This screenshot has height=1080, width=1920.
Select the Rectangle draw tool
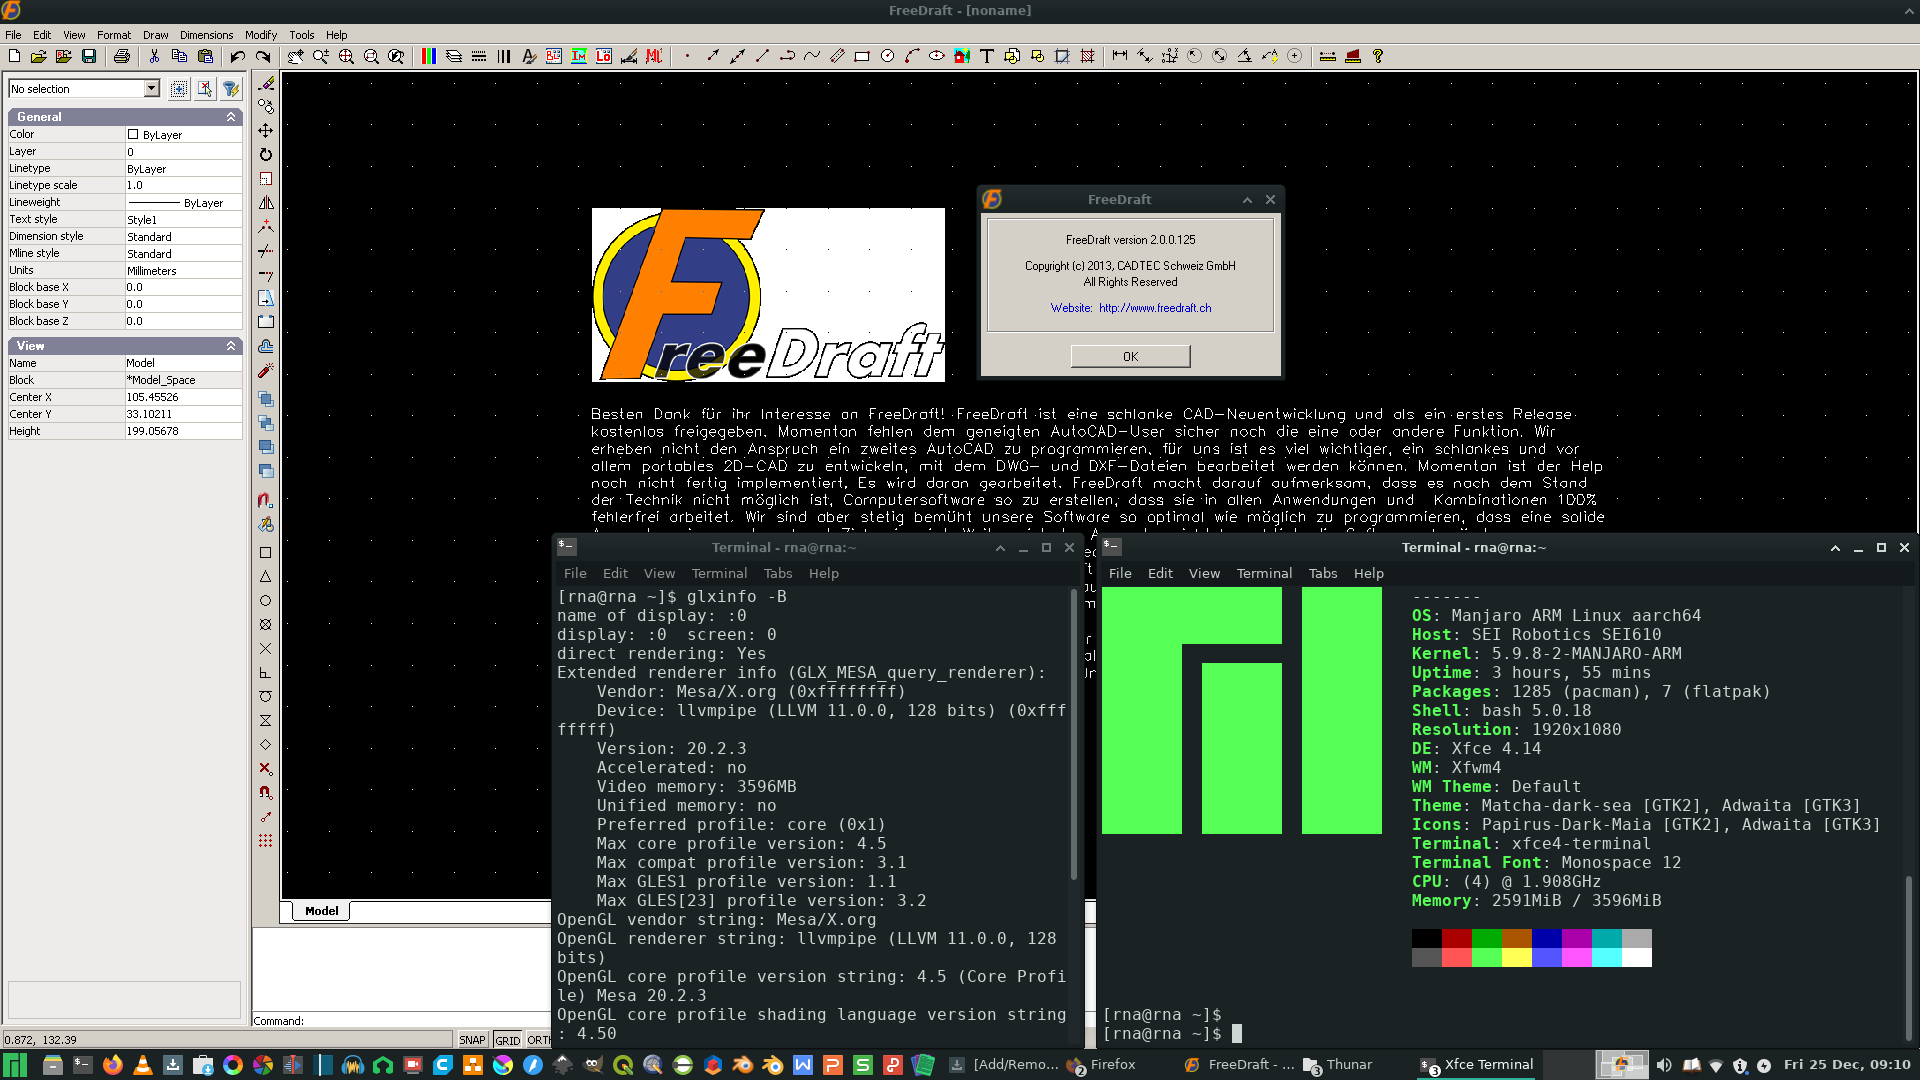(862, 56)
